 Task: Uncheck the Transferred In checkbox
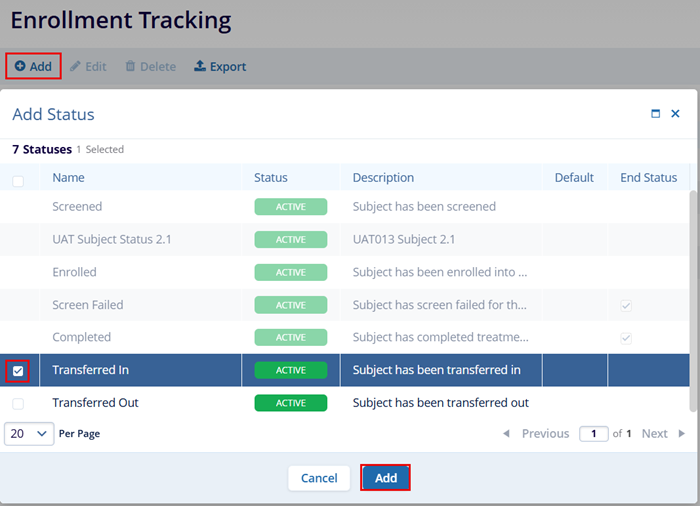tap(18, 371)
